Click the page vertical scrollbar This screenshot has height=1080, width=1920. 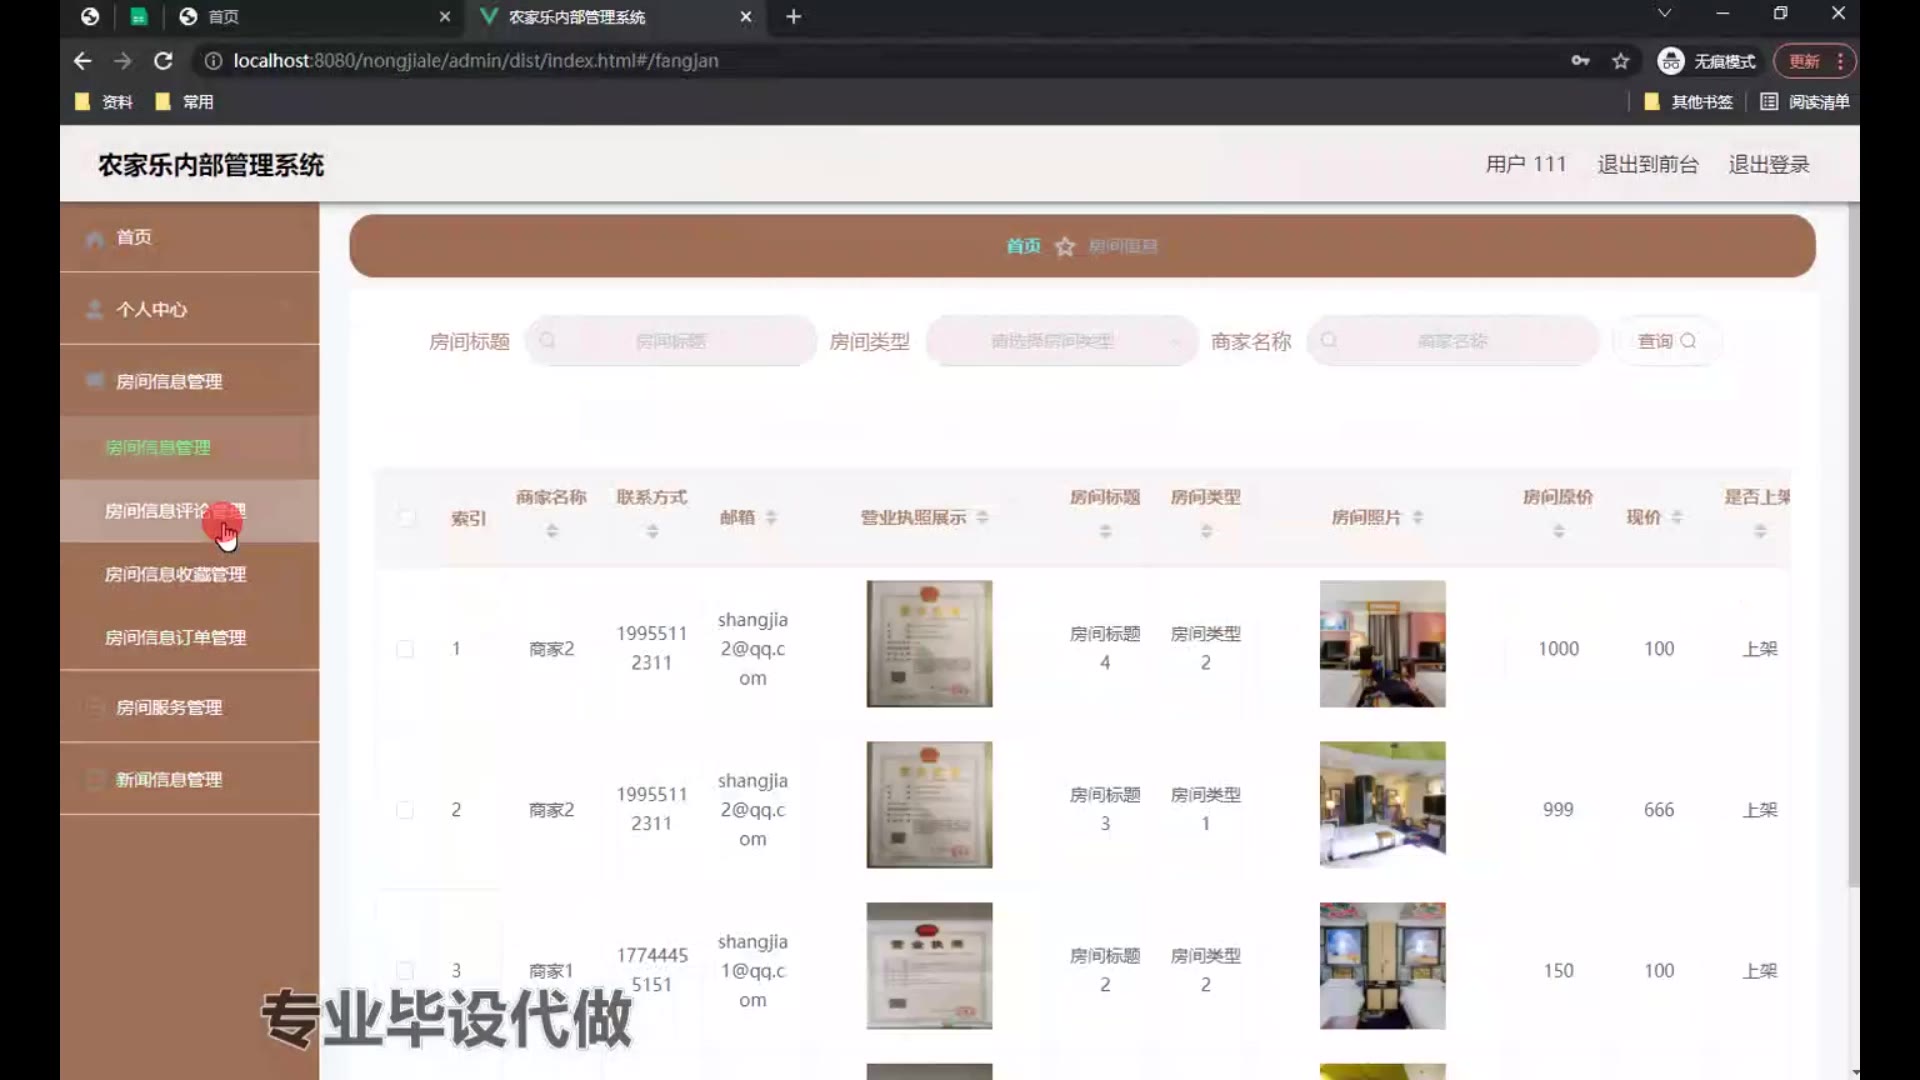[x=1853, y=545]
